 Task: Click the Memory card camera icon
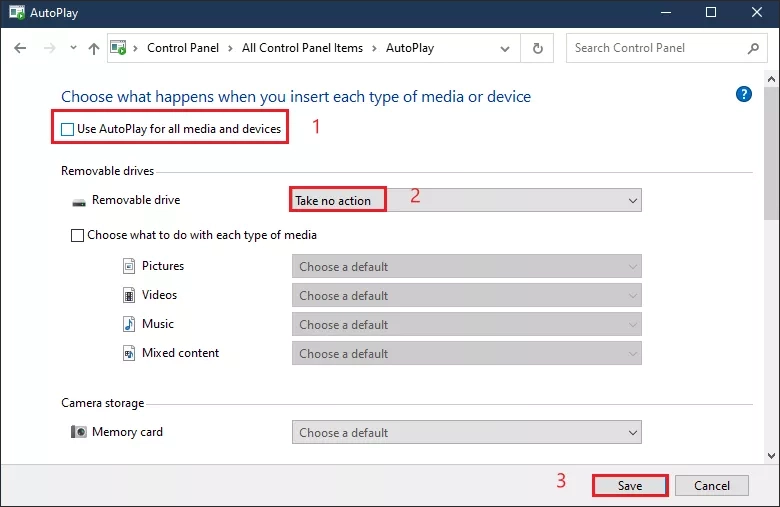[x=79, y=431]
